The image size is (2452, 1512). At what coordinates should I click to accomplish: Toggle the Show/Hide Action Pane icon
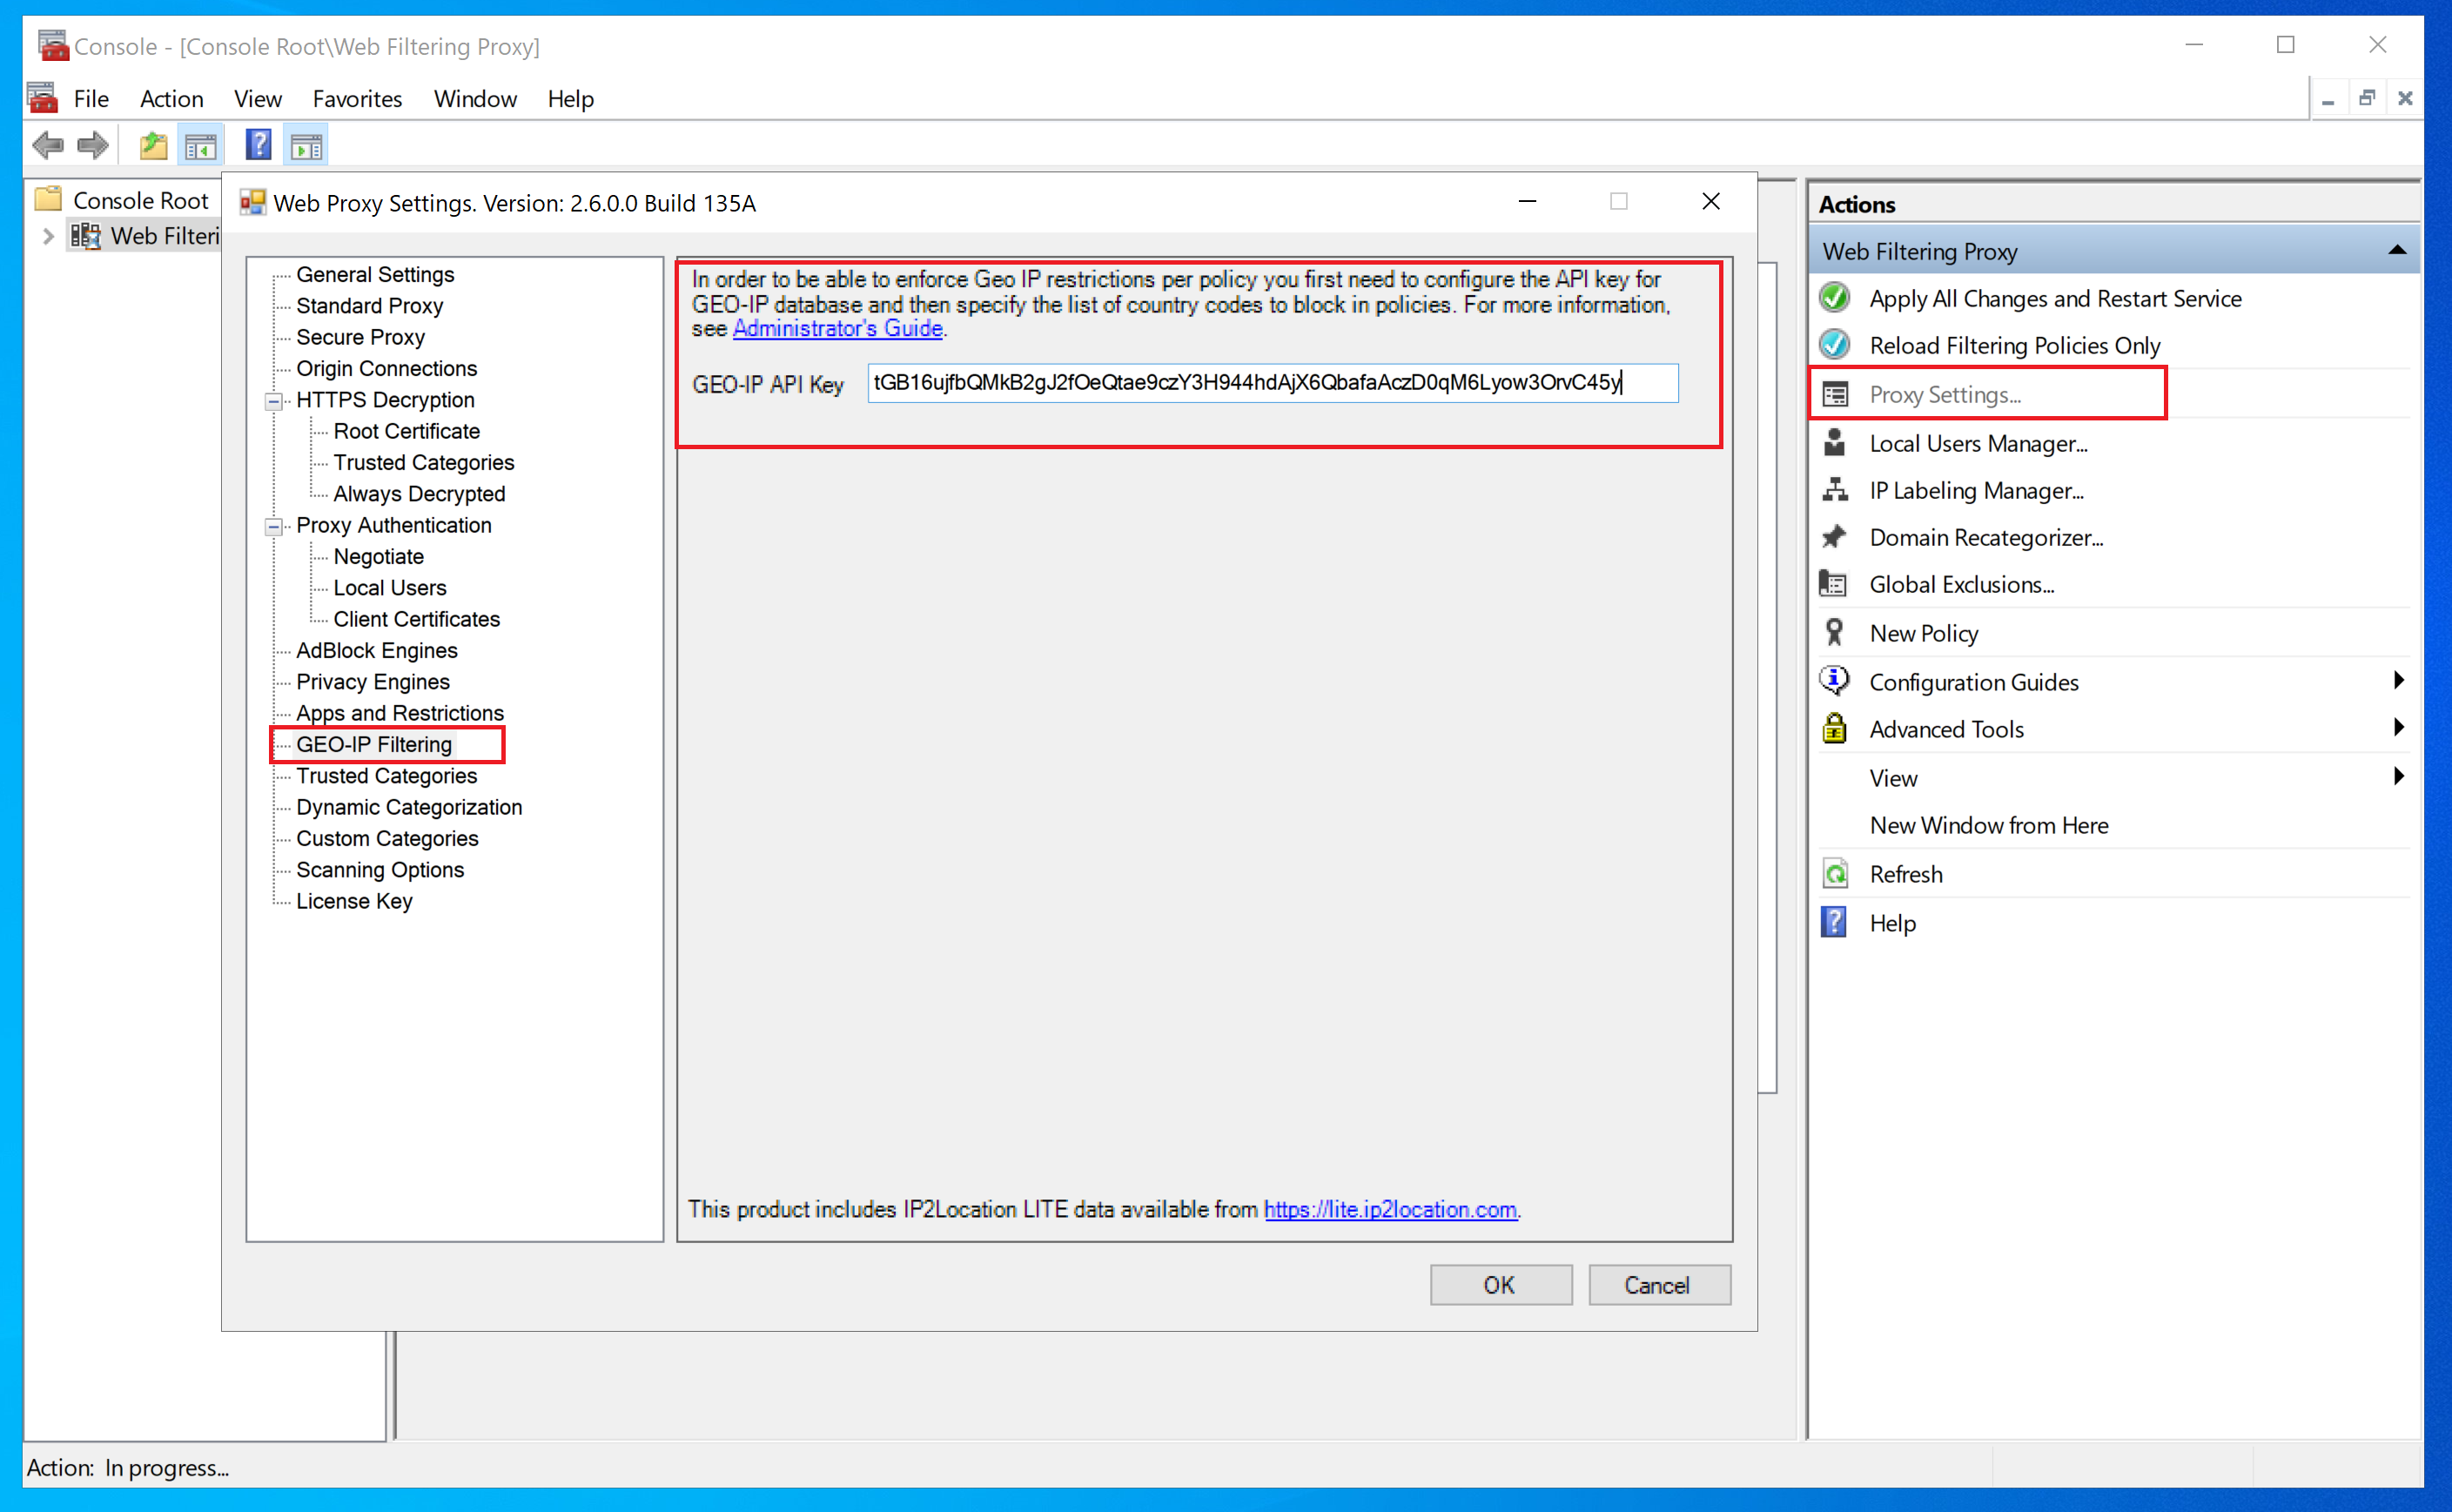(306, 147)
